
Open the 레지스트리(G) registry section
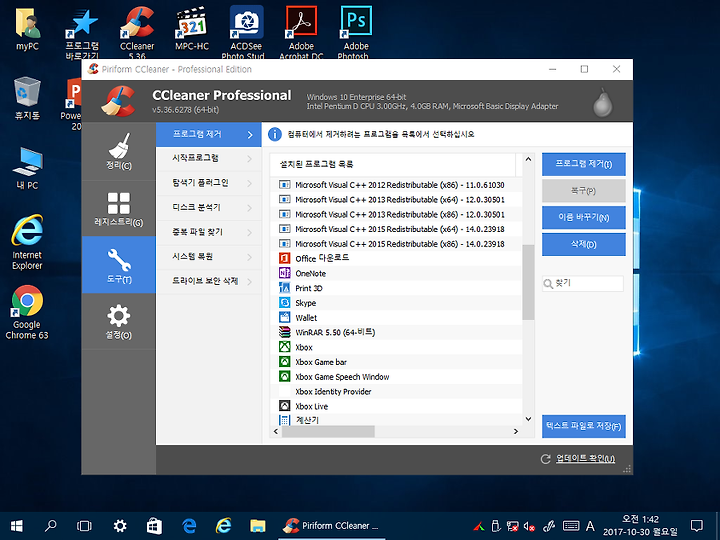(x=119, y=208)
